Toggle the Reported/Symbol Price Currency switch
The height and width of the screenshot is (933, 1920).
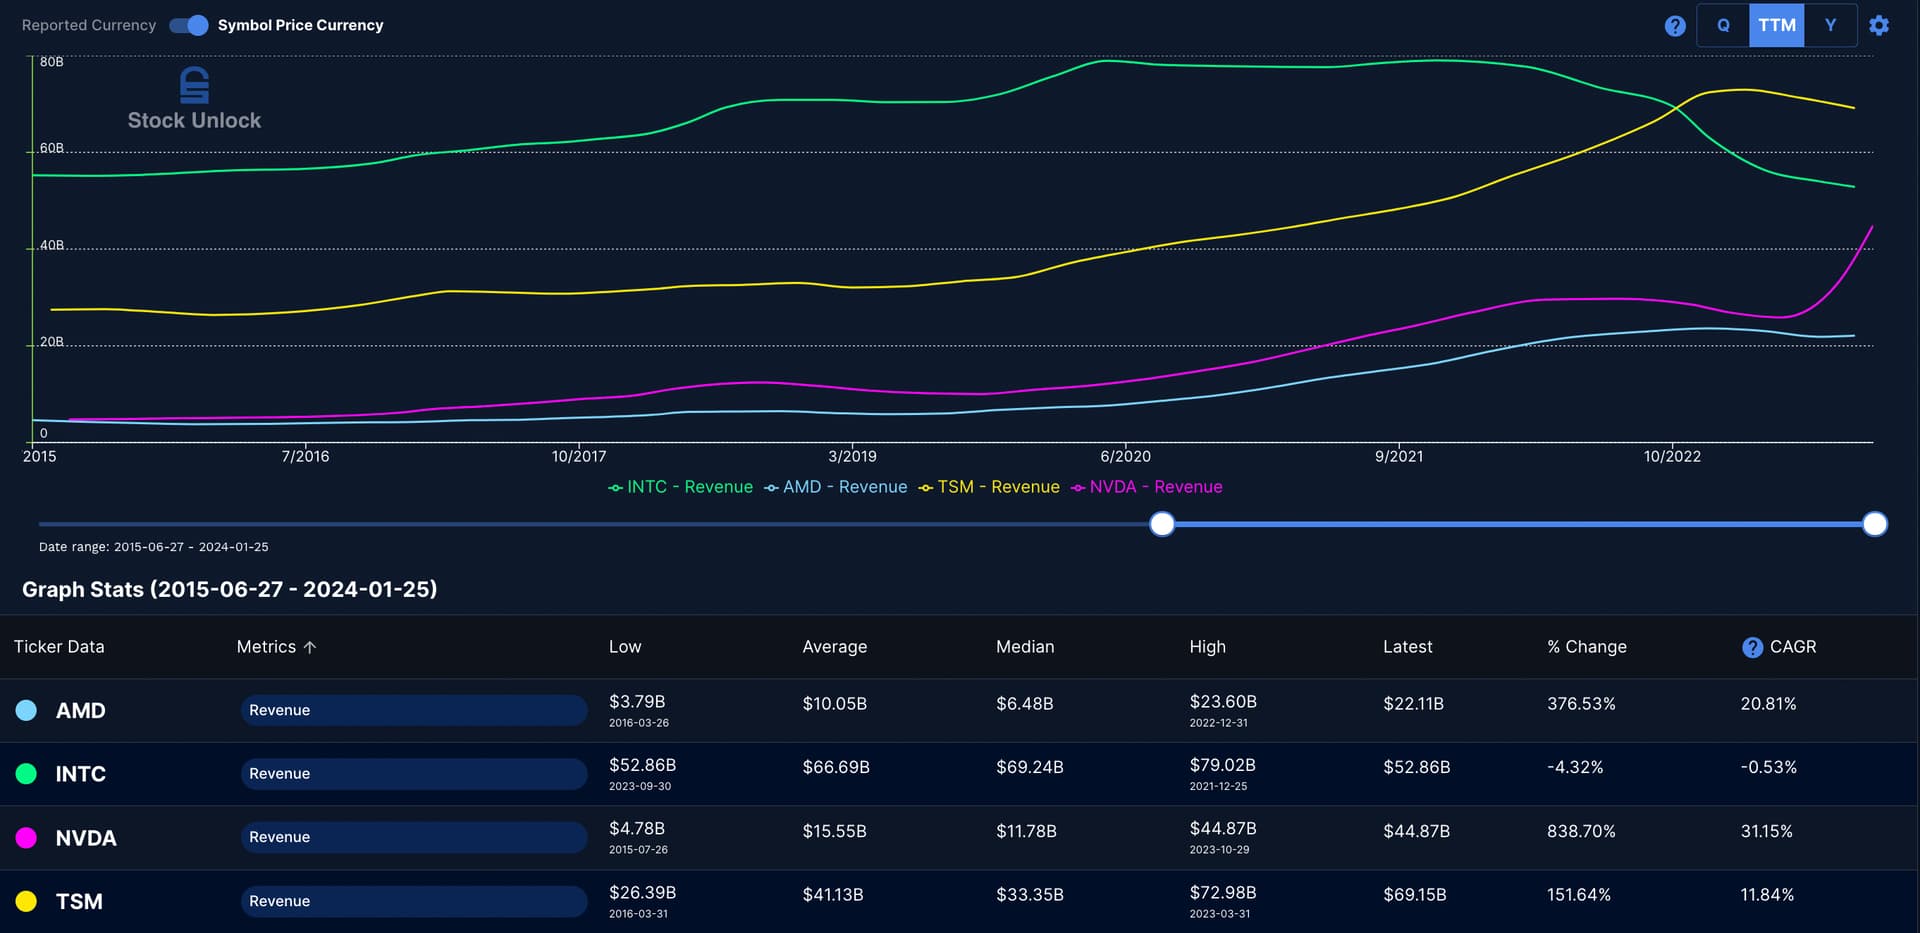click(188, 25)
